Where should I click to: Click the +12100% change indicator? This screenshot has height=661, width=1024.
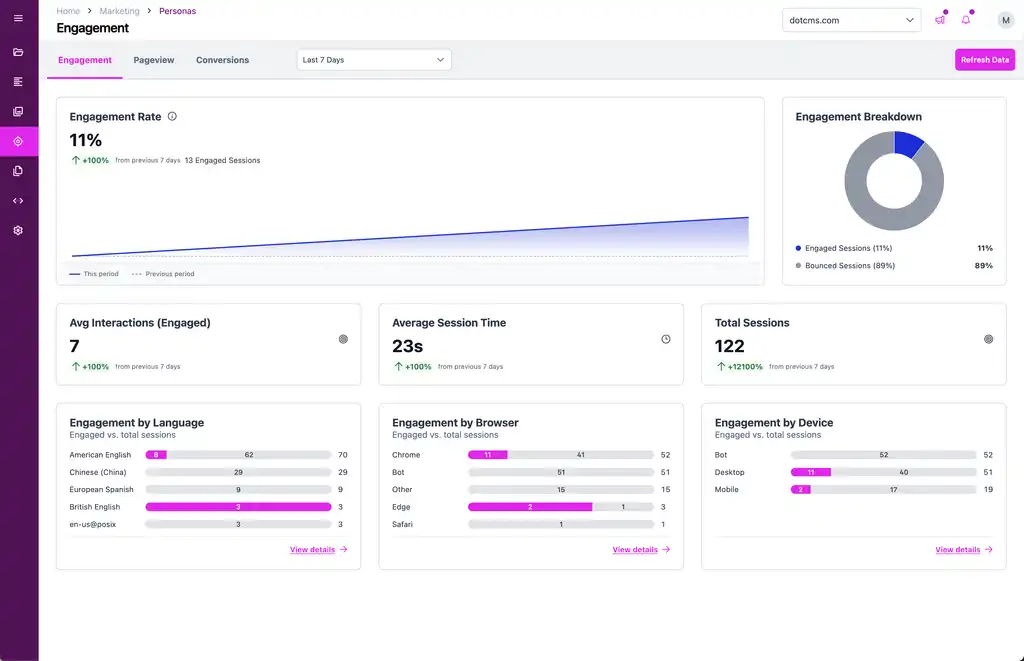click(740, 366)
